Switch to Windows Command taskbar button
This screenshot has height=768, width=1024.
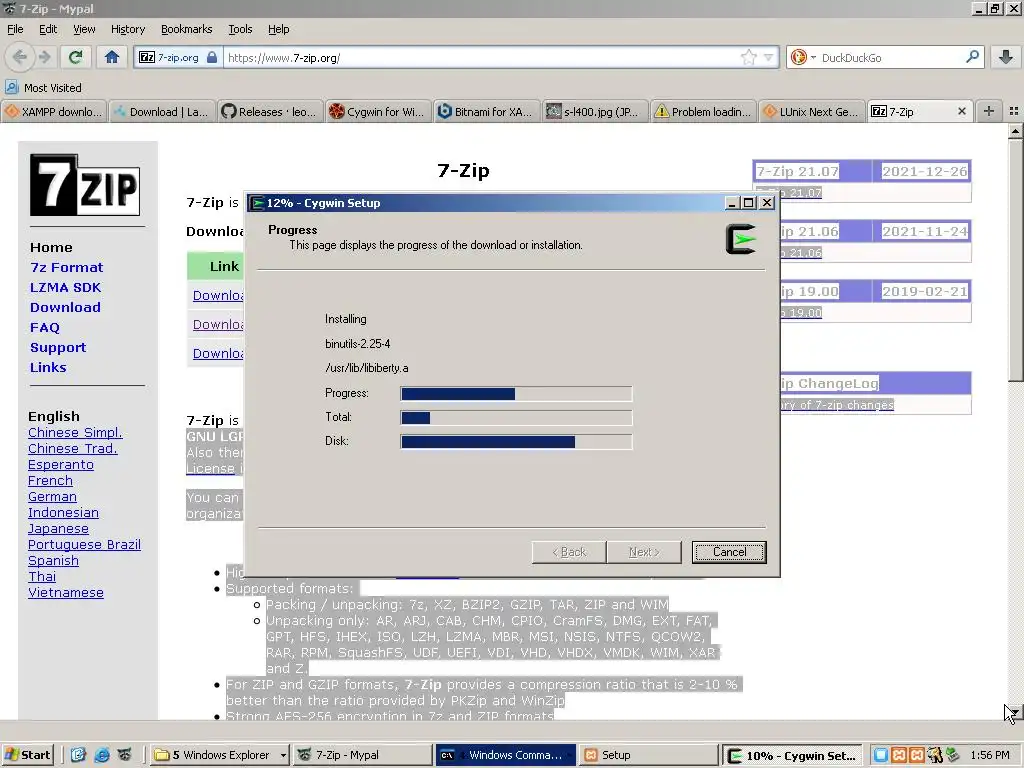click(x=505, y=755)
